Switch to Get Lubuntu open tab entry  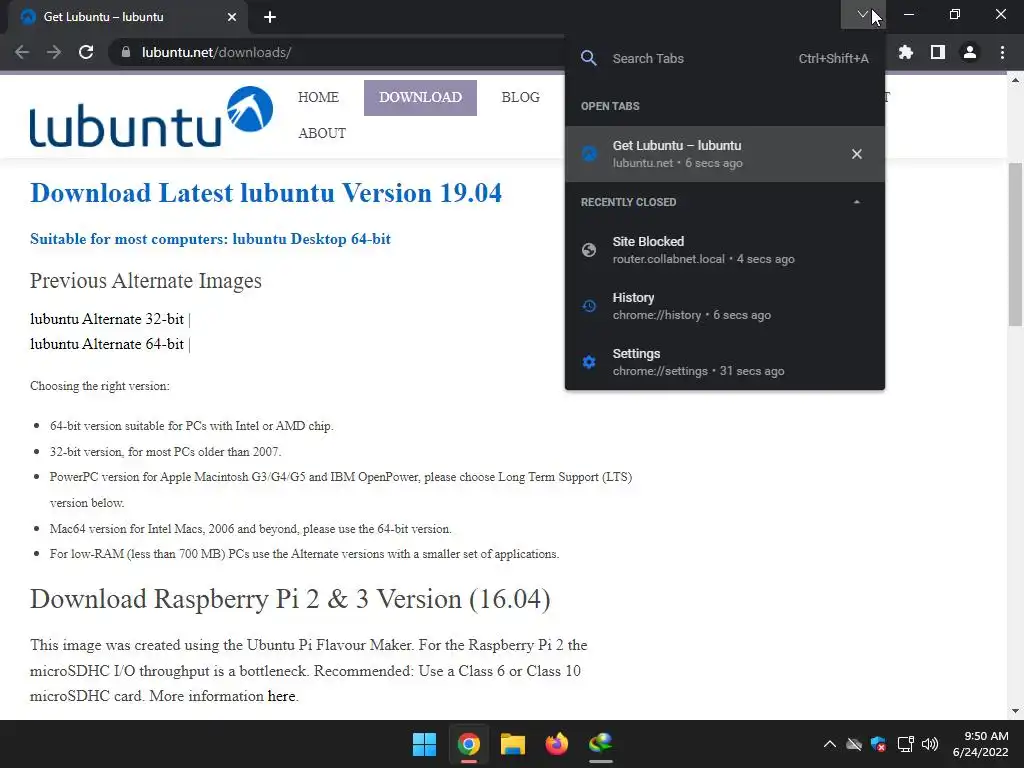tap(725, 154)
